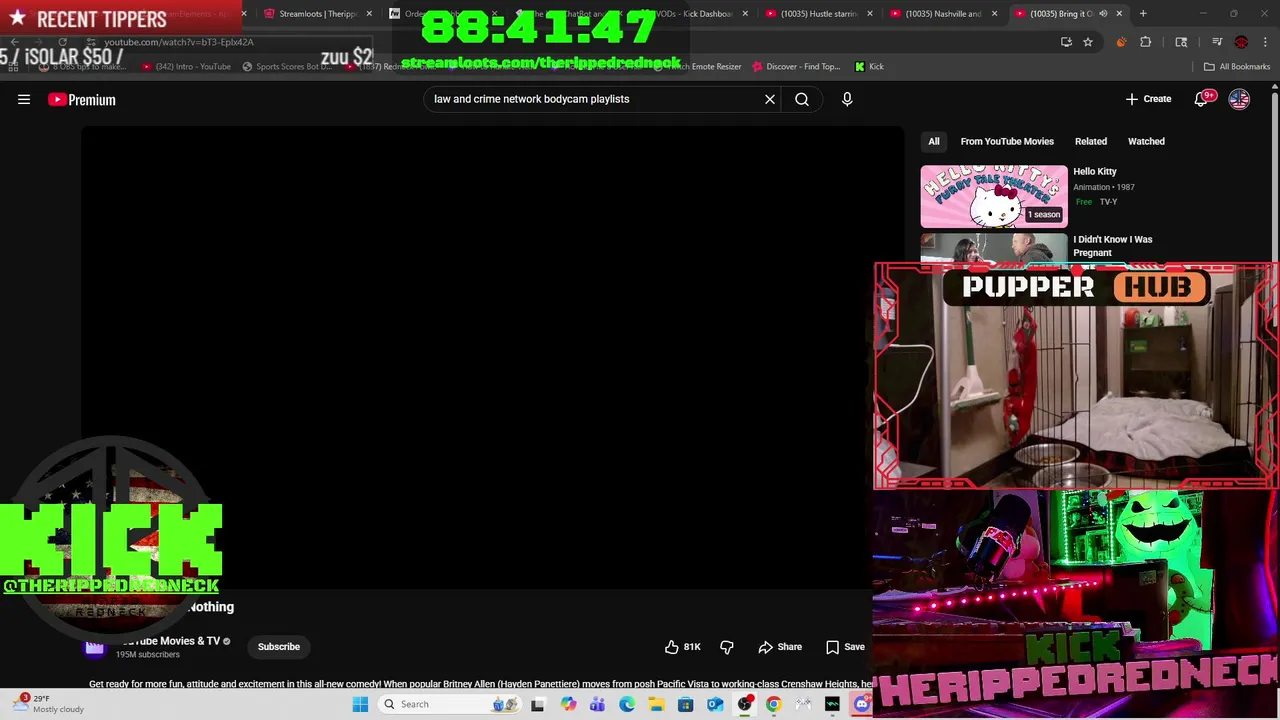Open the YouTube Movies & TV channel avatar
This screenshot has width=1280, height=720.
pos(95,647)
